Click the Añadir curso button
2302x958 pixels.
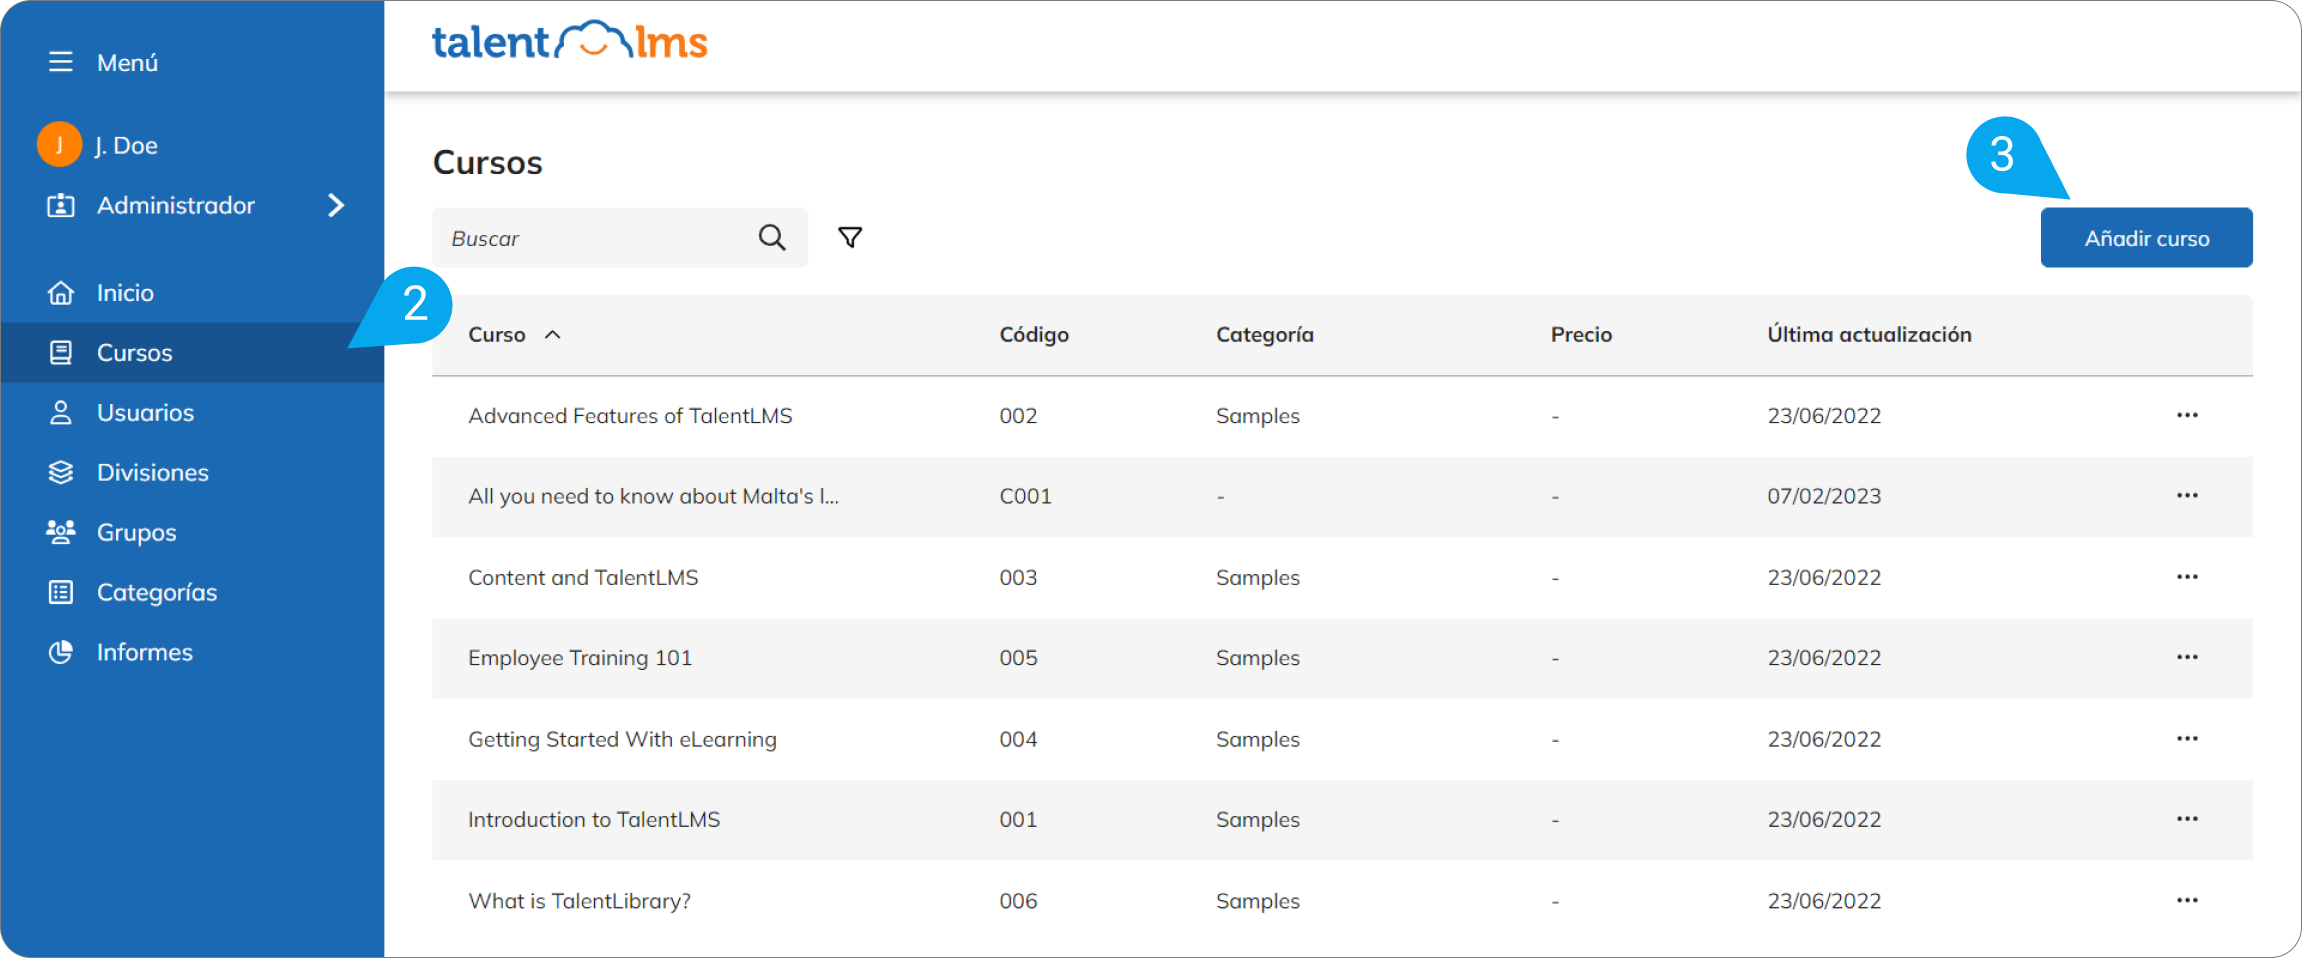tap(2146, 238)
